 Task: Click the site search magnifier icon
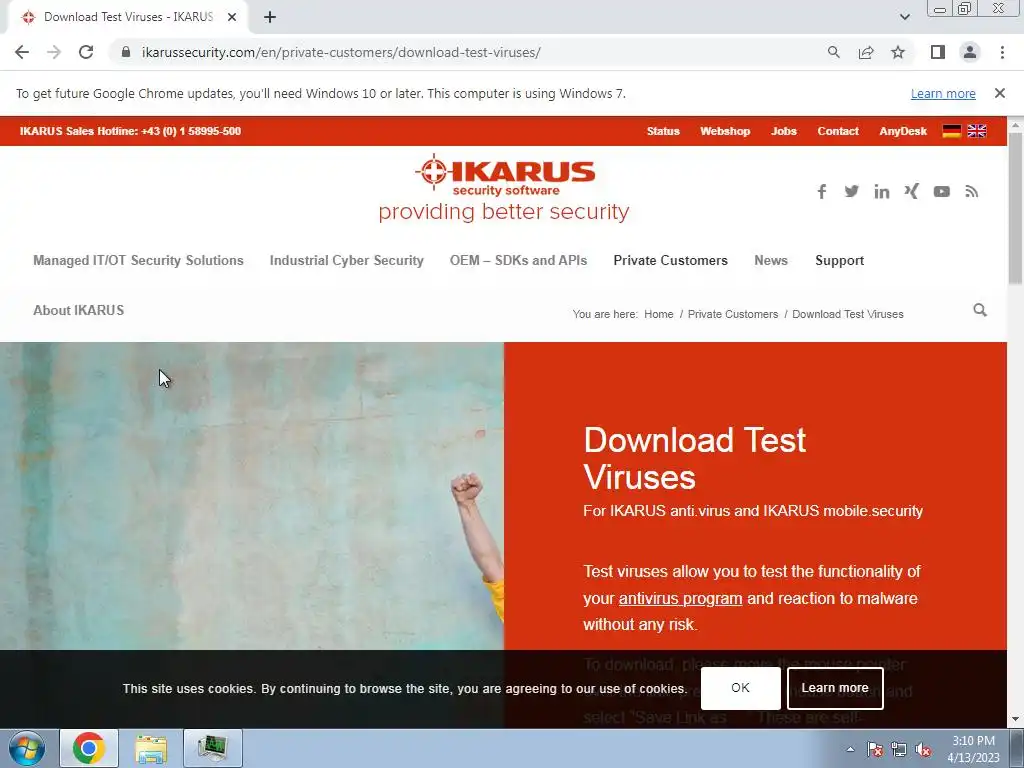tap(980, 310)
